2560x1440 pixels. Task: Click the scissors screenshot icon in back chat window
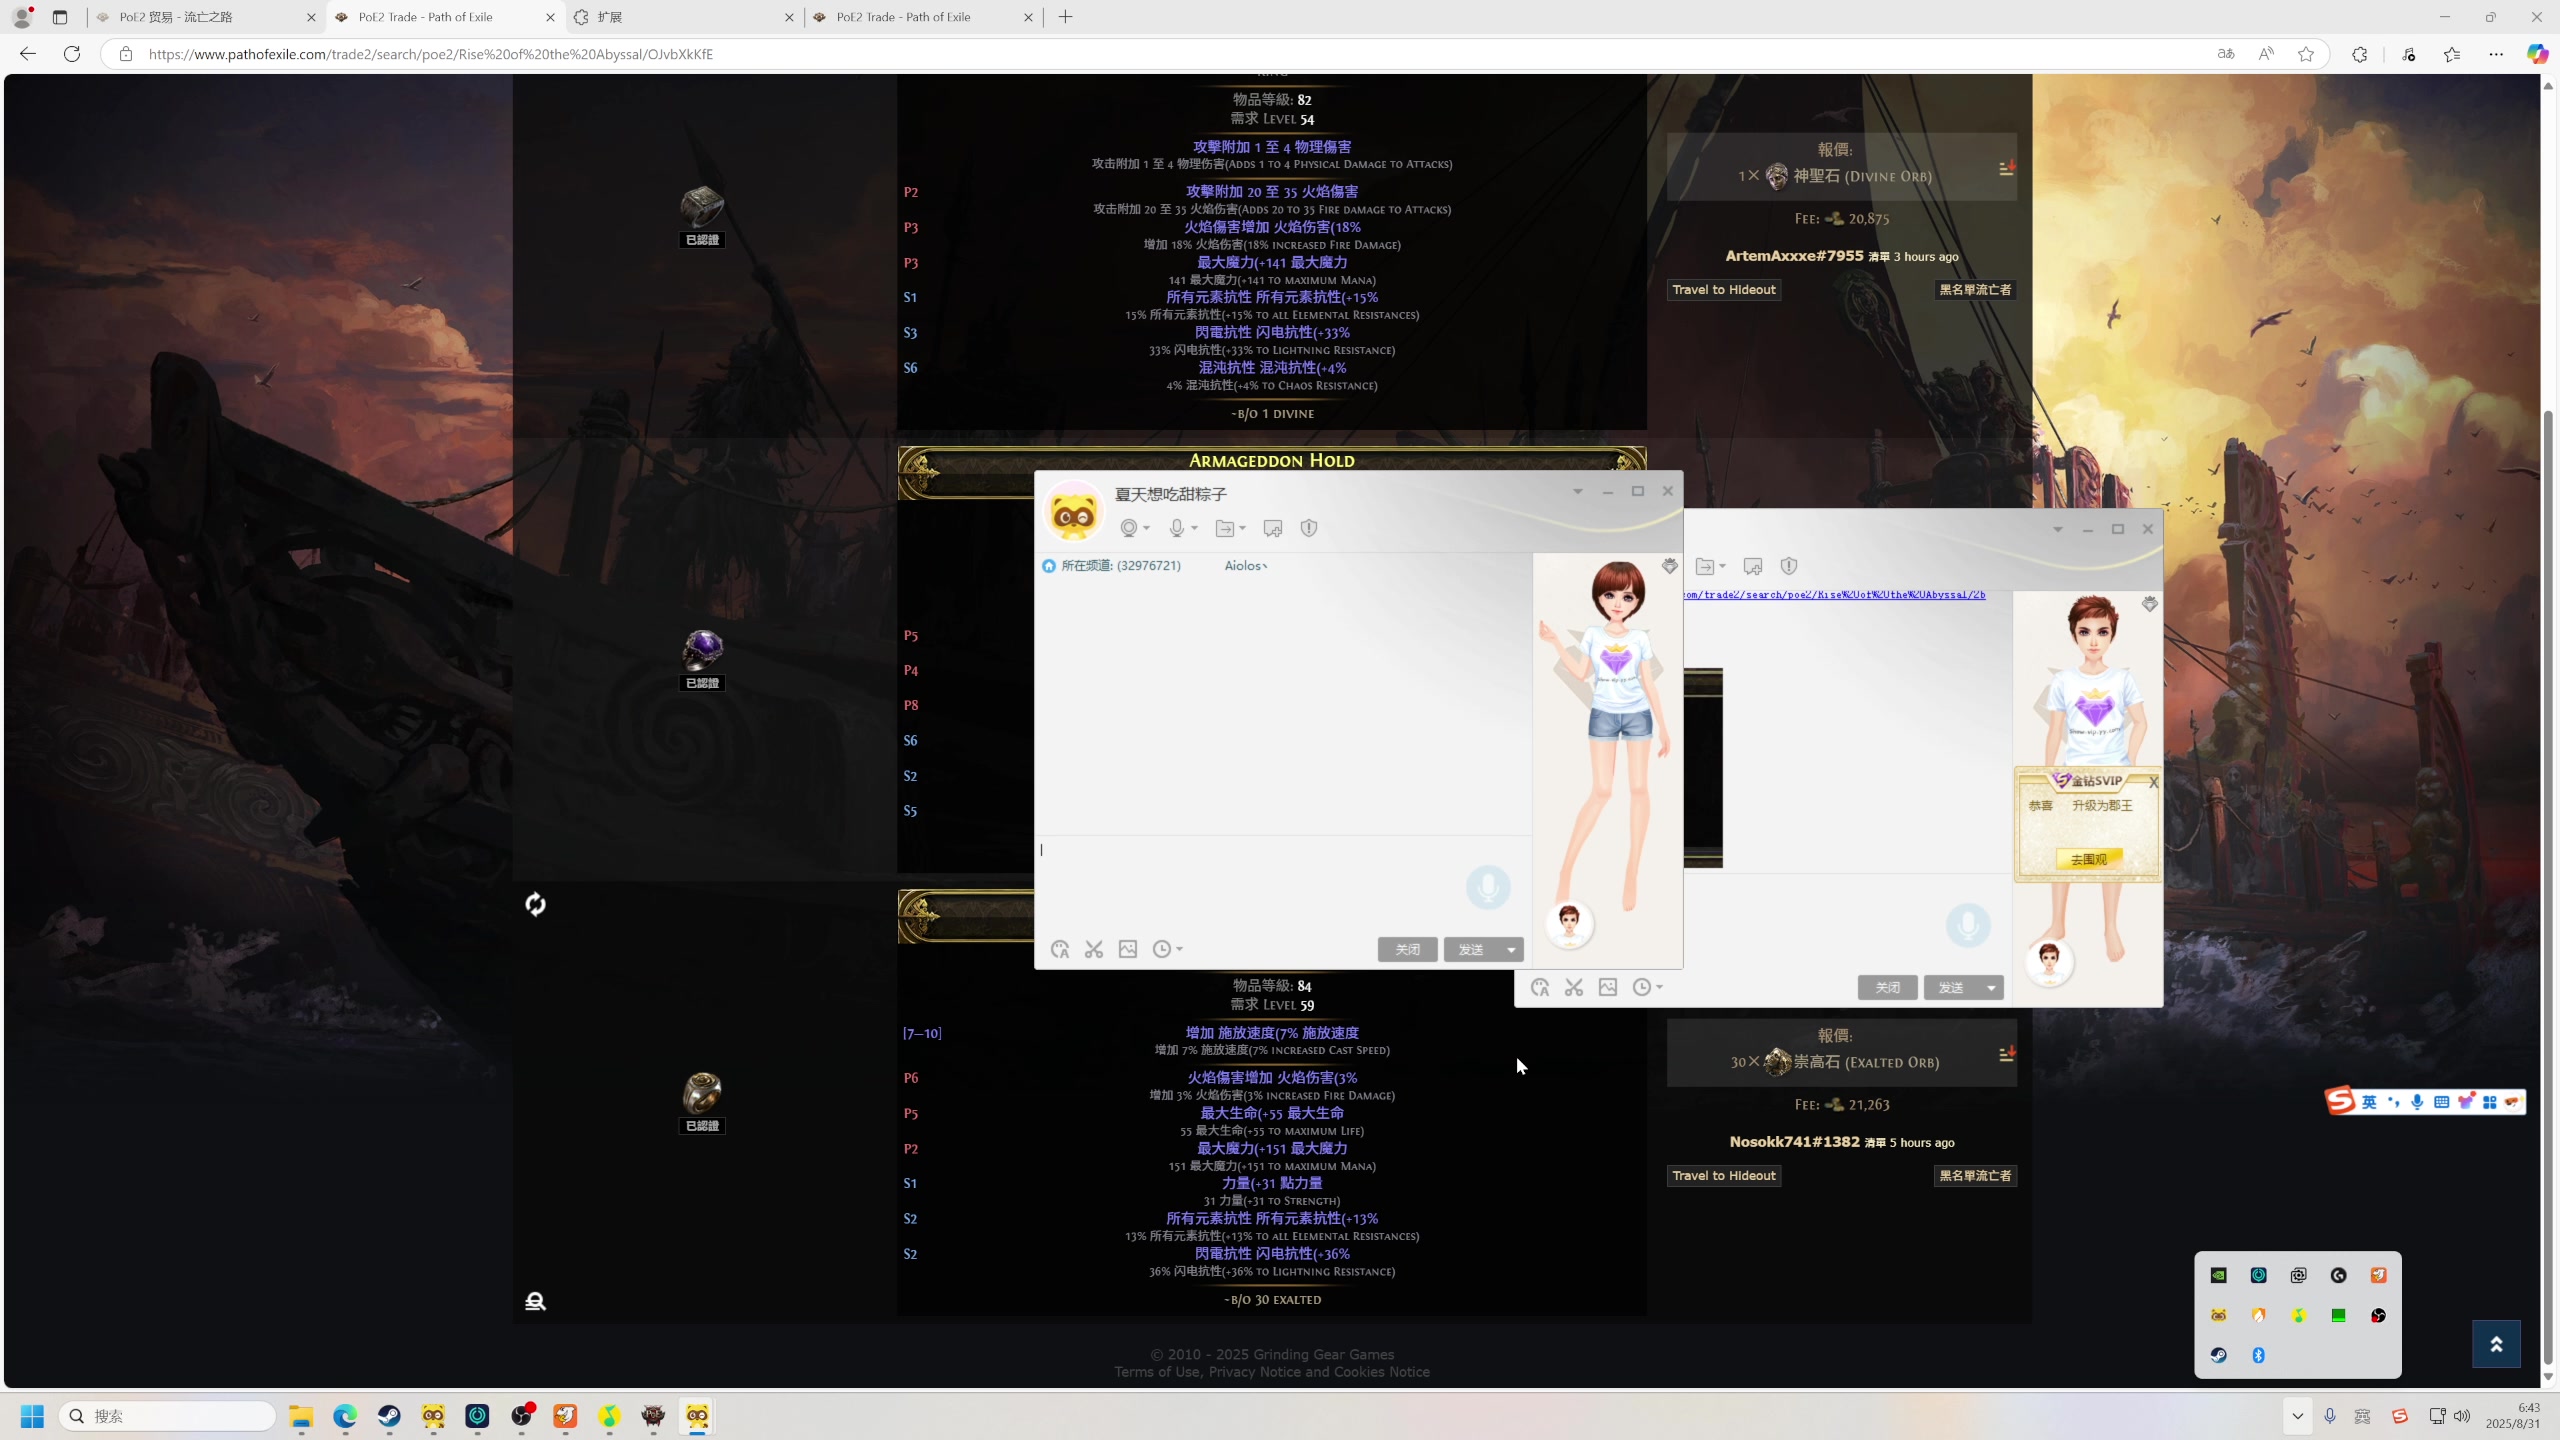point(1574,987)
